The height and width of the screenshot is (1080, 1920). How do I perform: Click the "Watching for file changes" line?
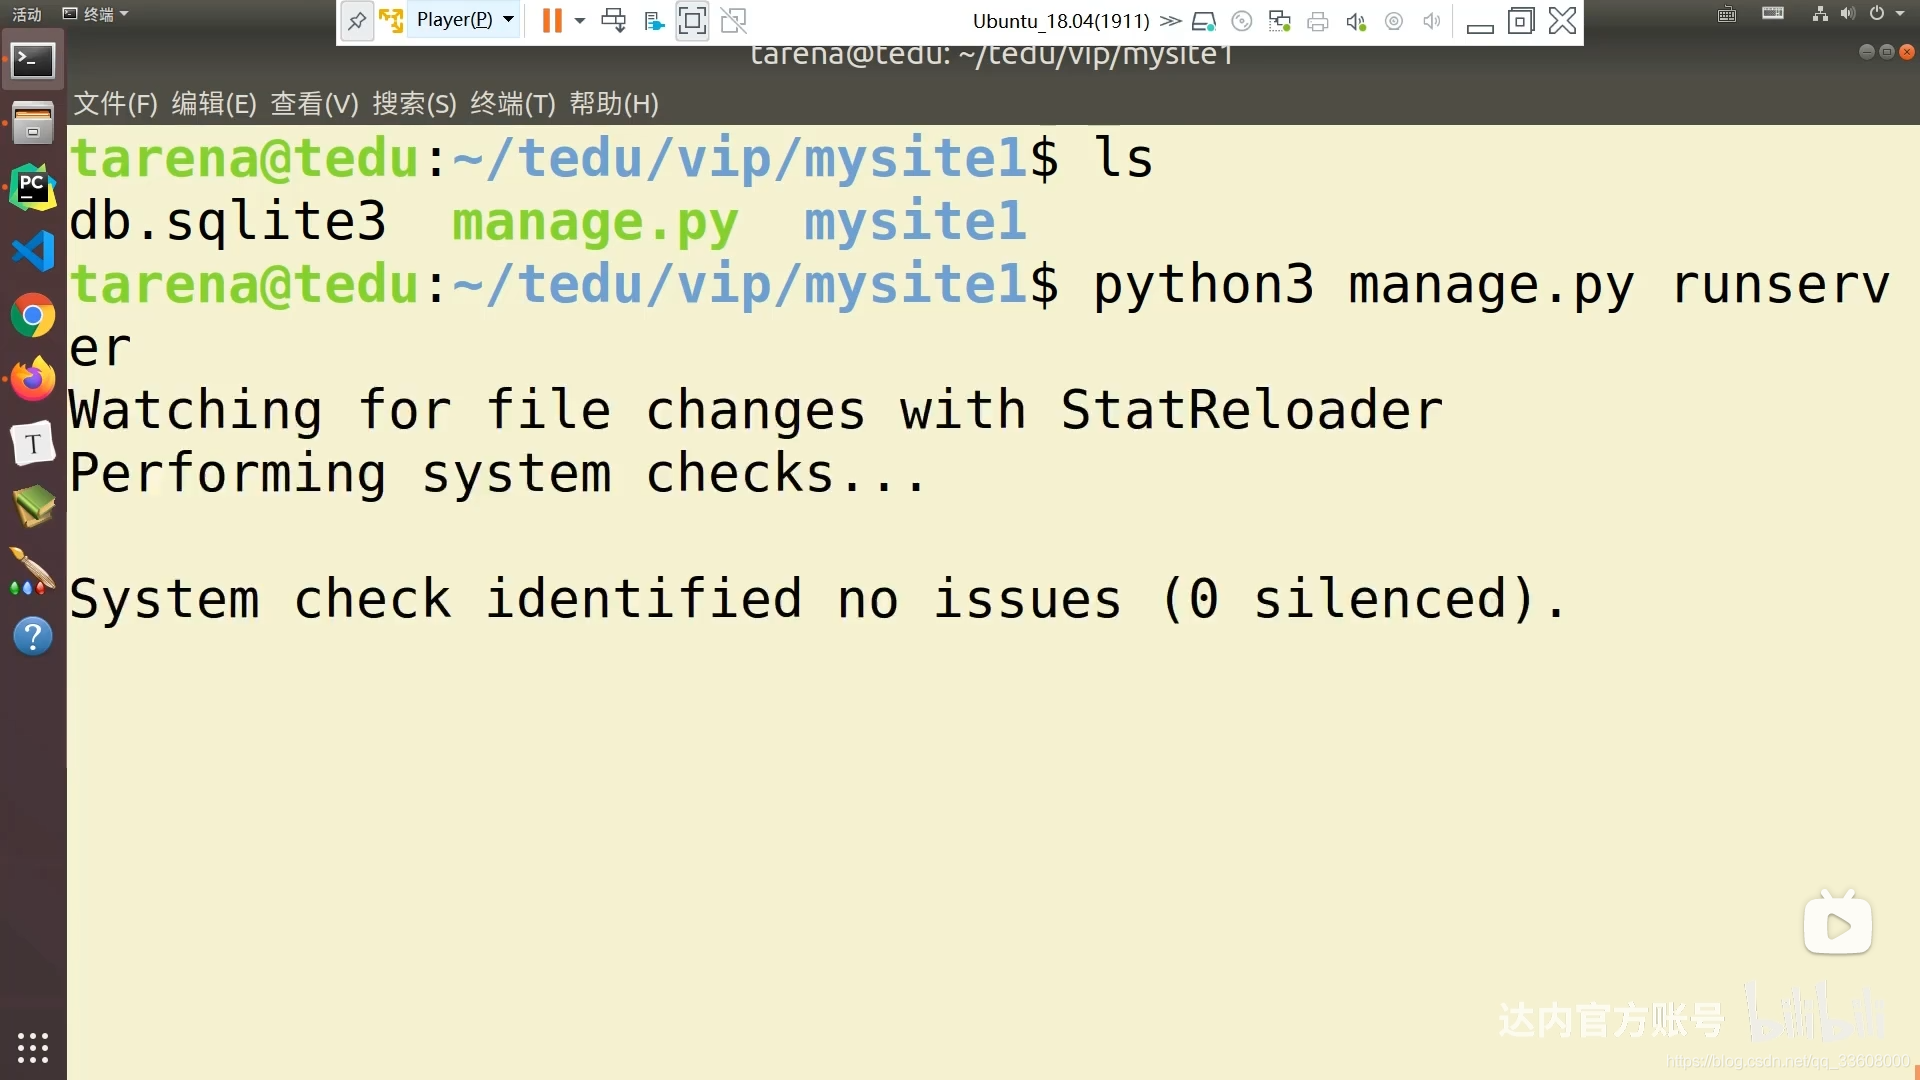pos(756,410)
